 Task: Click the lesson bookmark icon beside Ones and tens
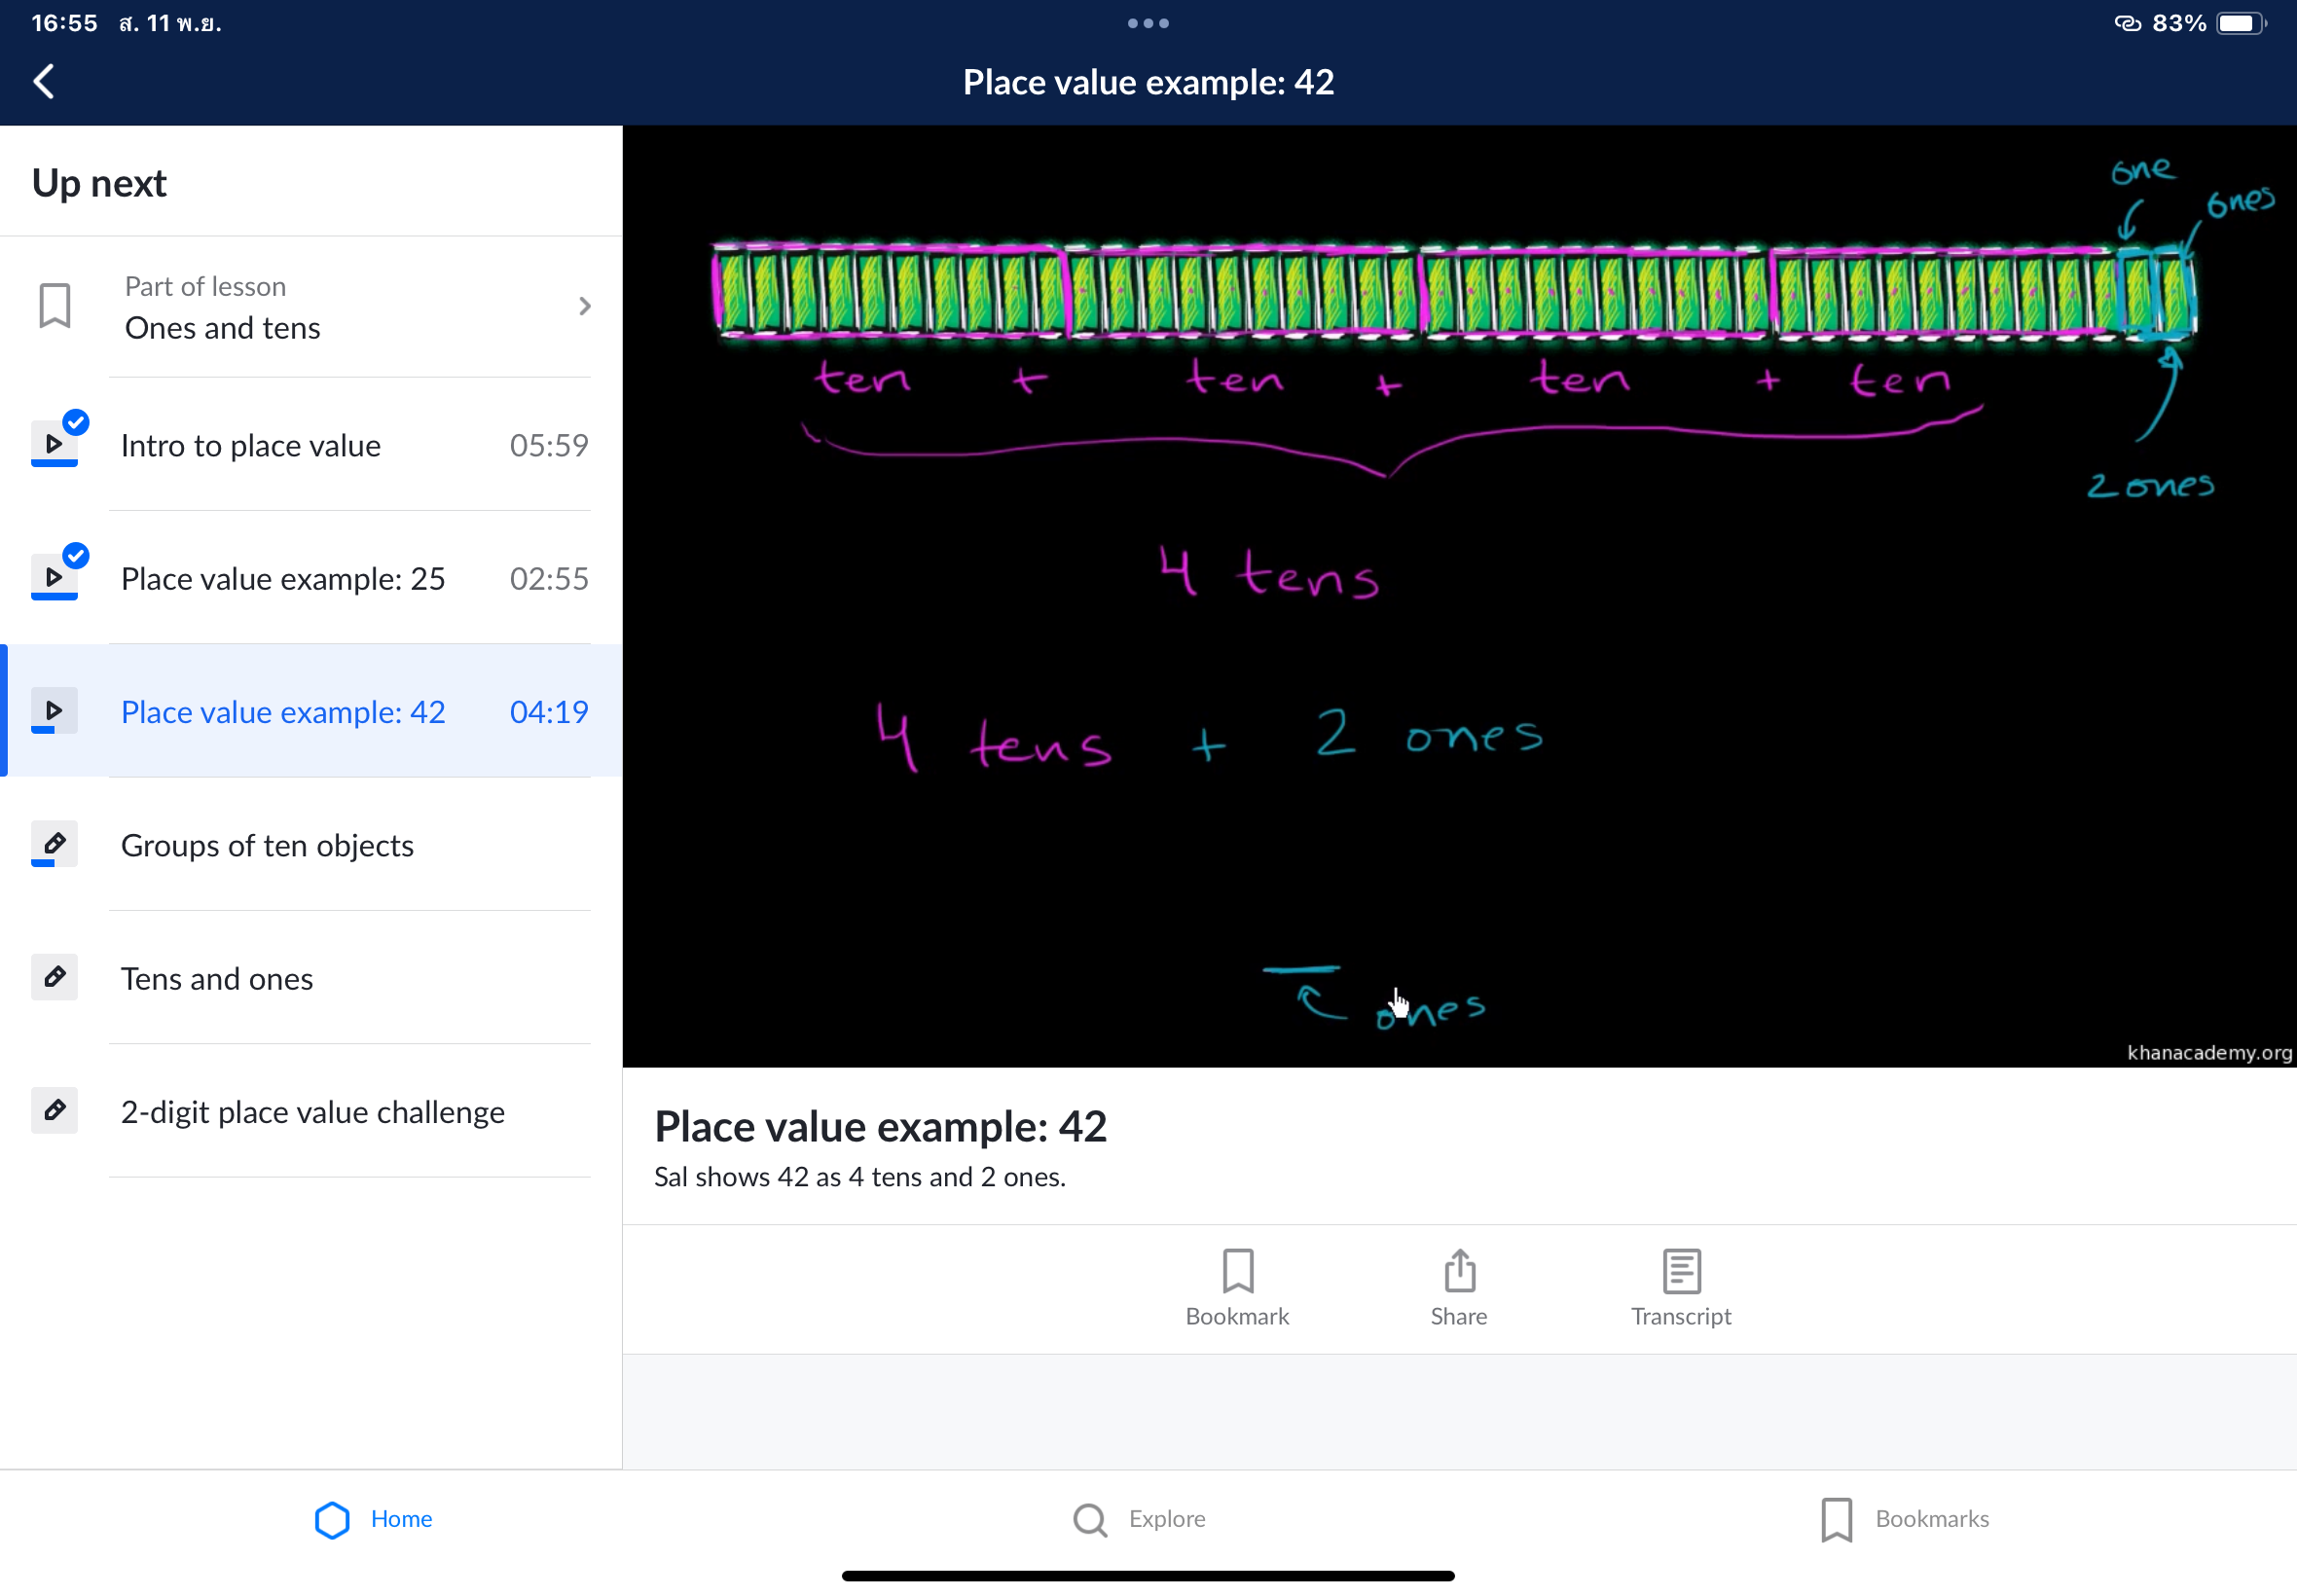click(55, 306)
